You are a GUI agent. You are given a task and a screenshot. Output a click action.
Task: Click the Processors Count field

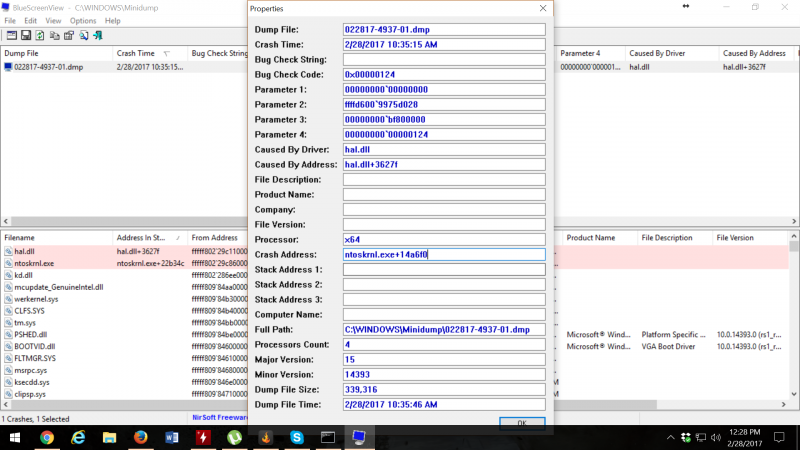pos(444,344)
